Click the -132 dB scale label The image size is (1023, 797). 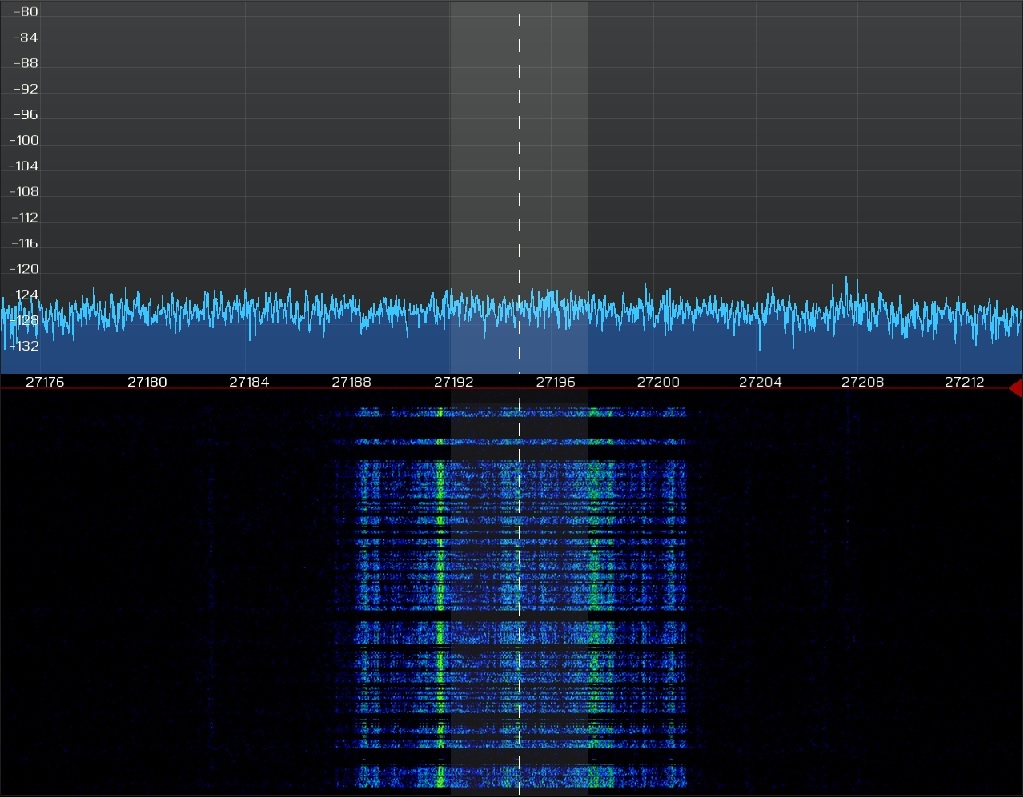(24, 346)
